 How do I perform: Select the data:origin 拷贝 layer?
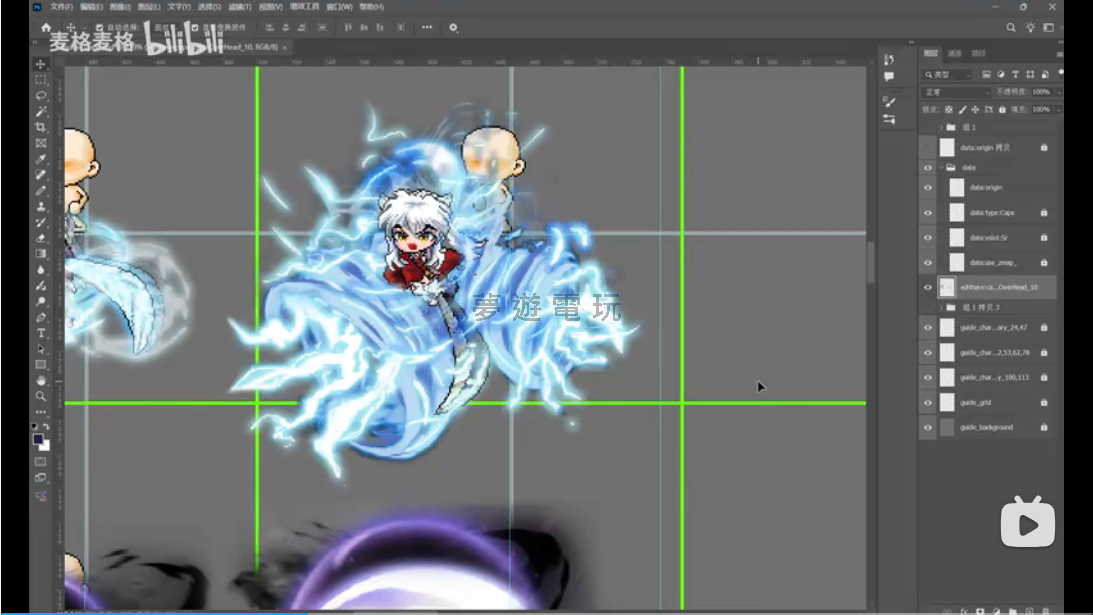pos(990,147)
